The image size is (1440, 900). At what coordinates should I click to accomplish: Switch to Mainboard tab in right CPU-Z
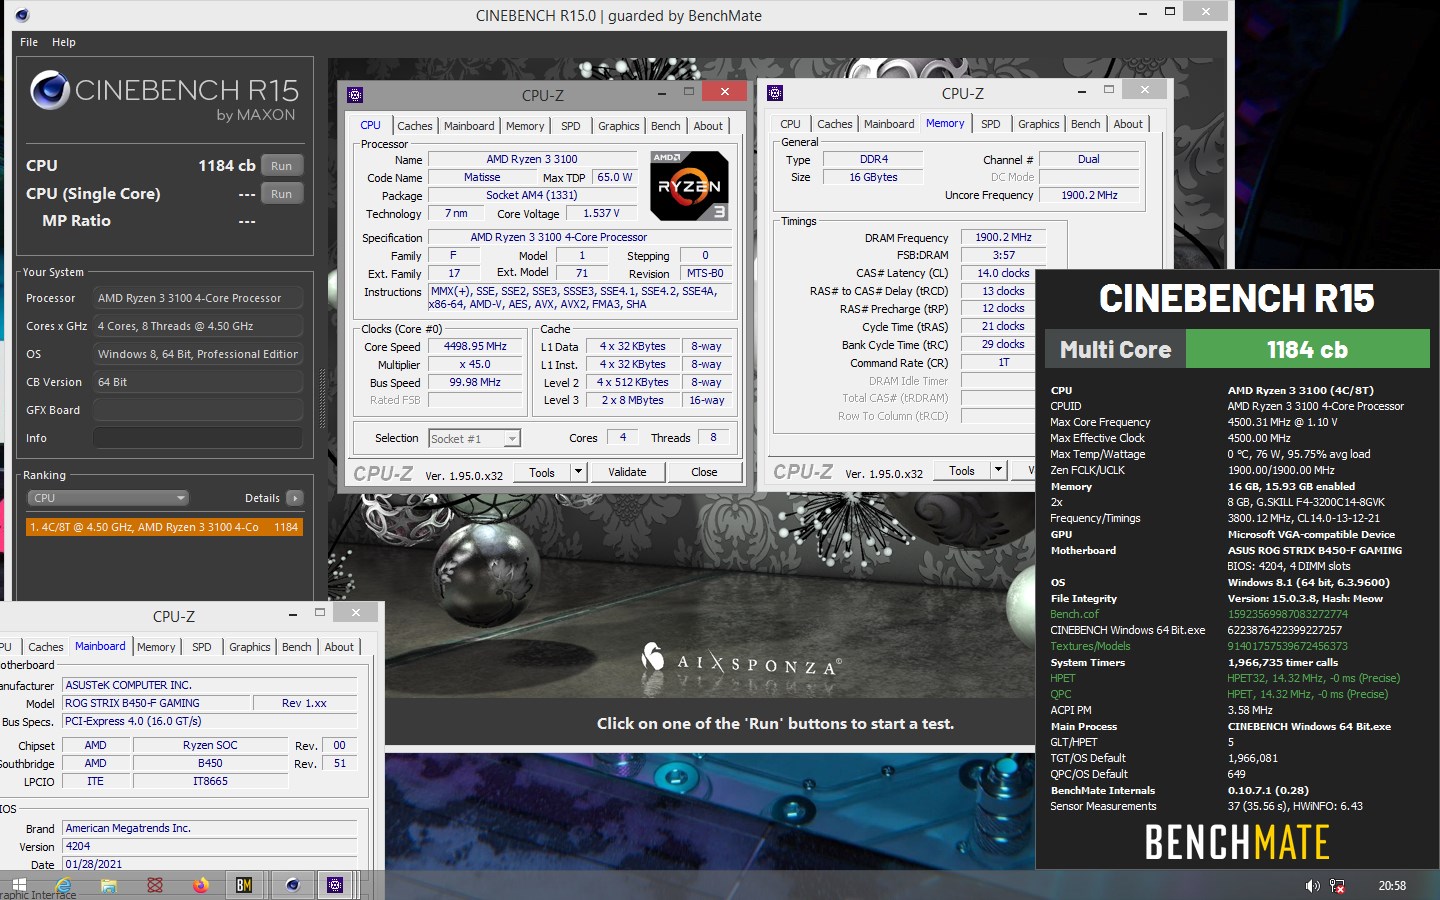889,124
